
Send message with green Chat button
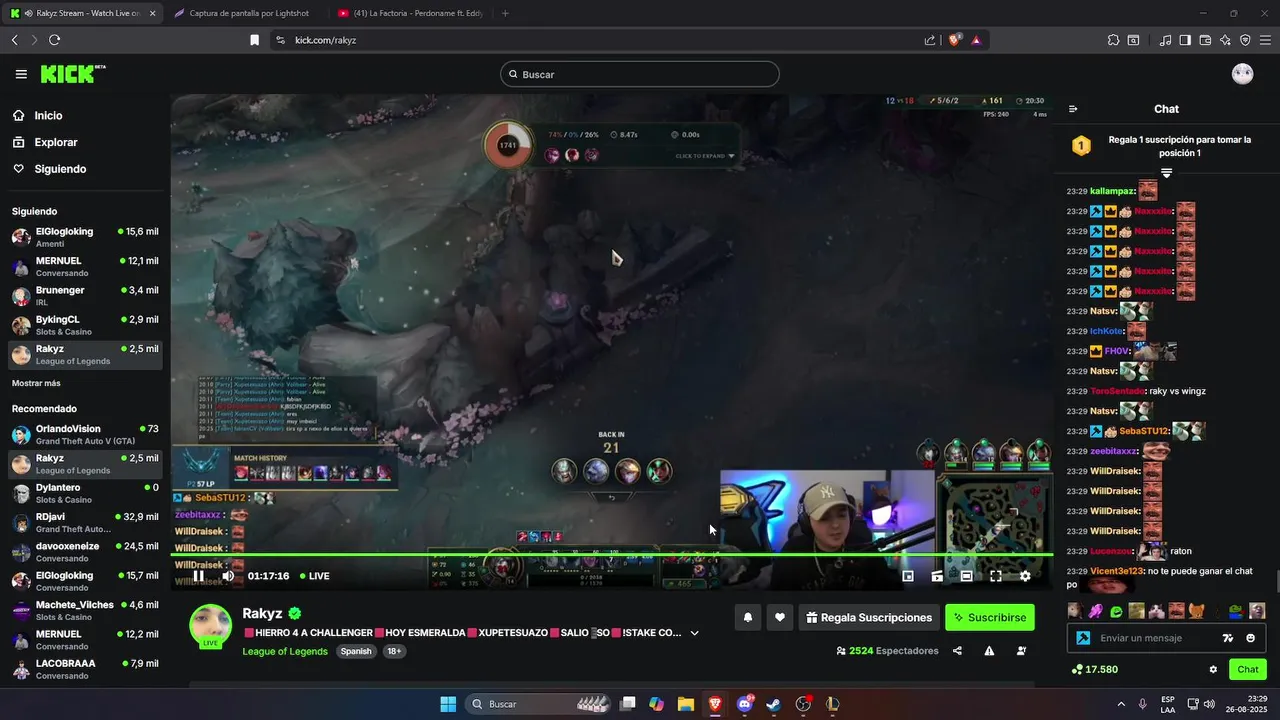(1248, 670)
